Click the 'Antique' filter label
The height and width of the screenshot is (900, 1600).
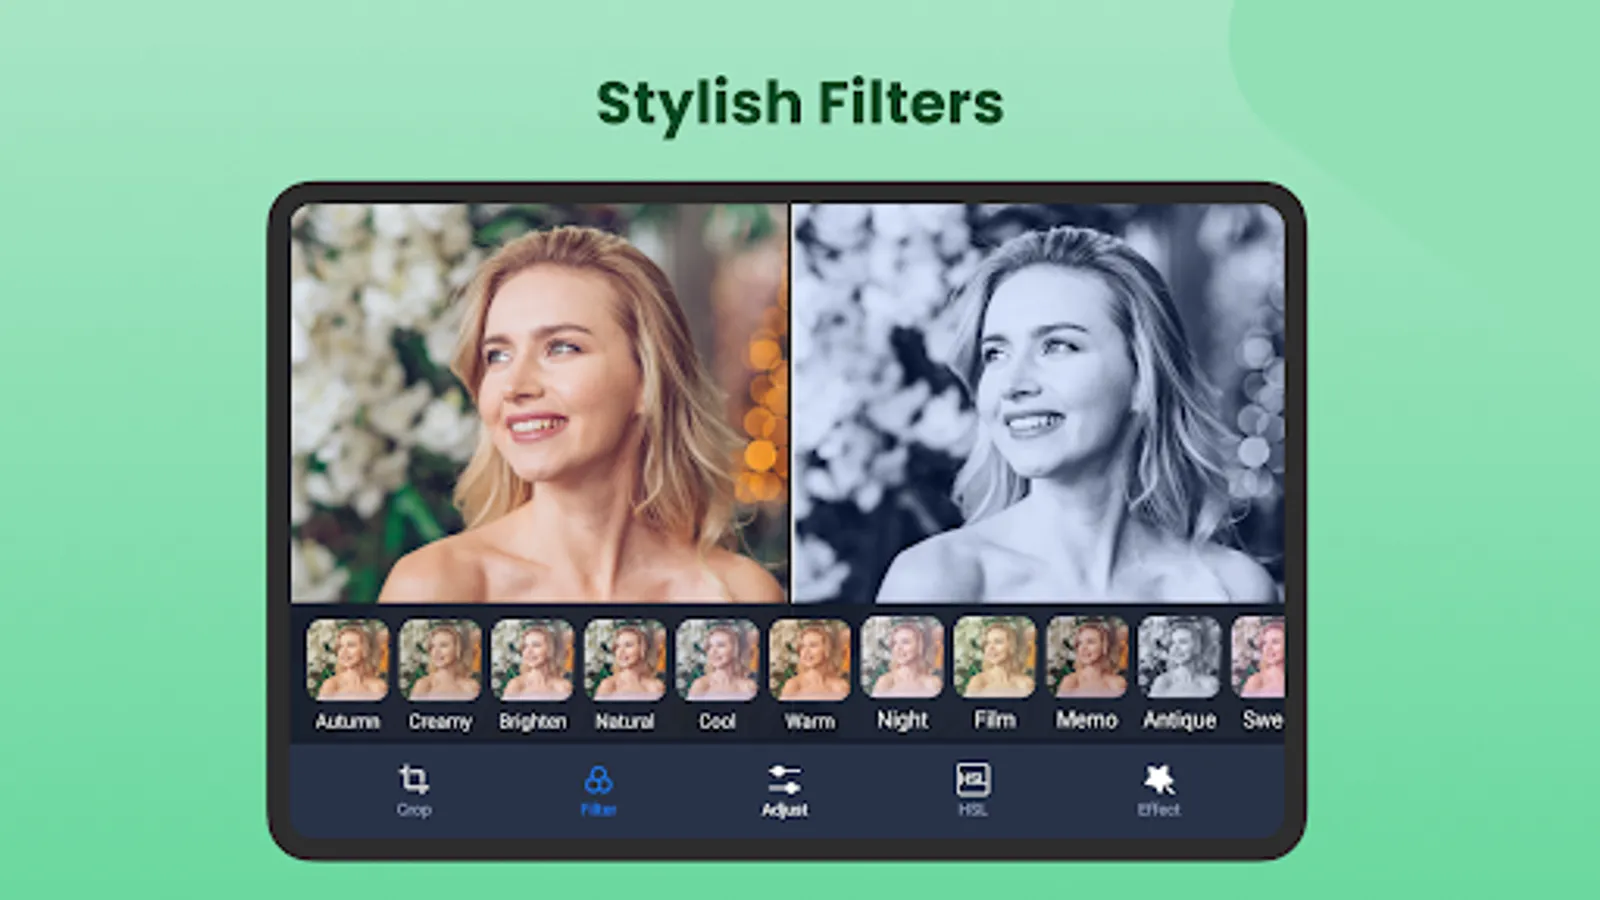click(1180, 720)
